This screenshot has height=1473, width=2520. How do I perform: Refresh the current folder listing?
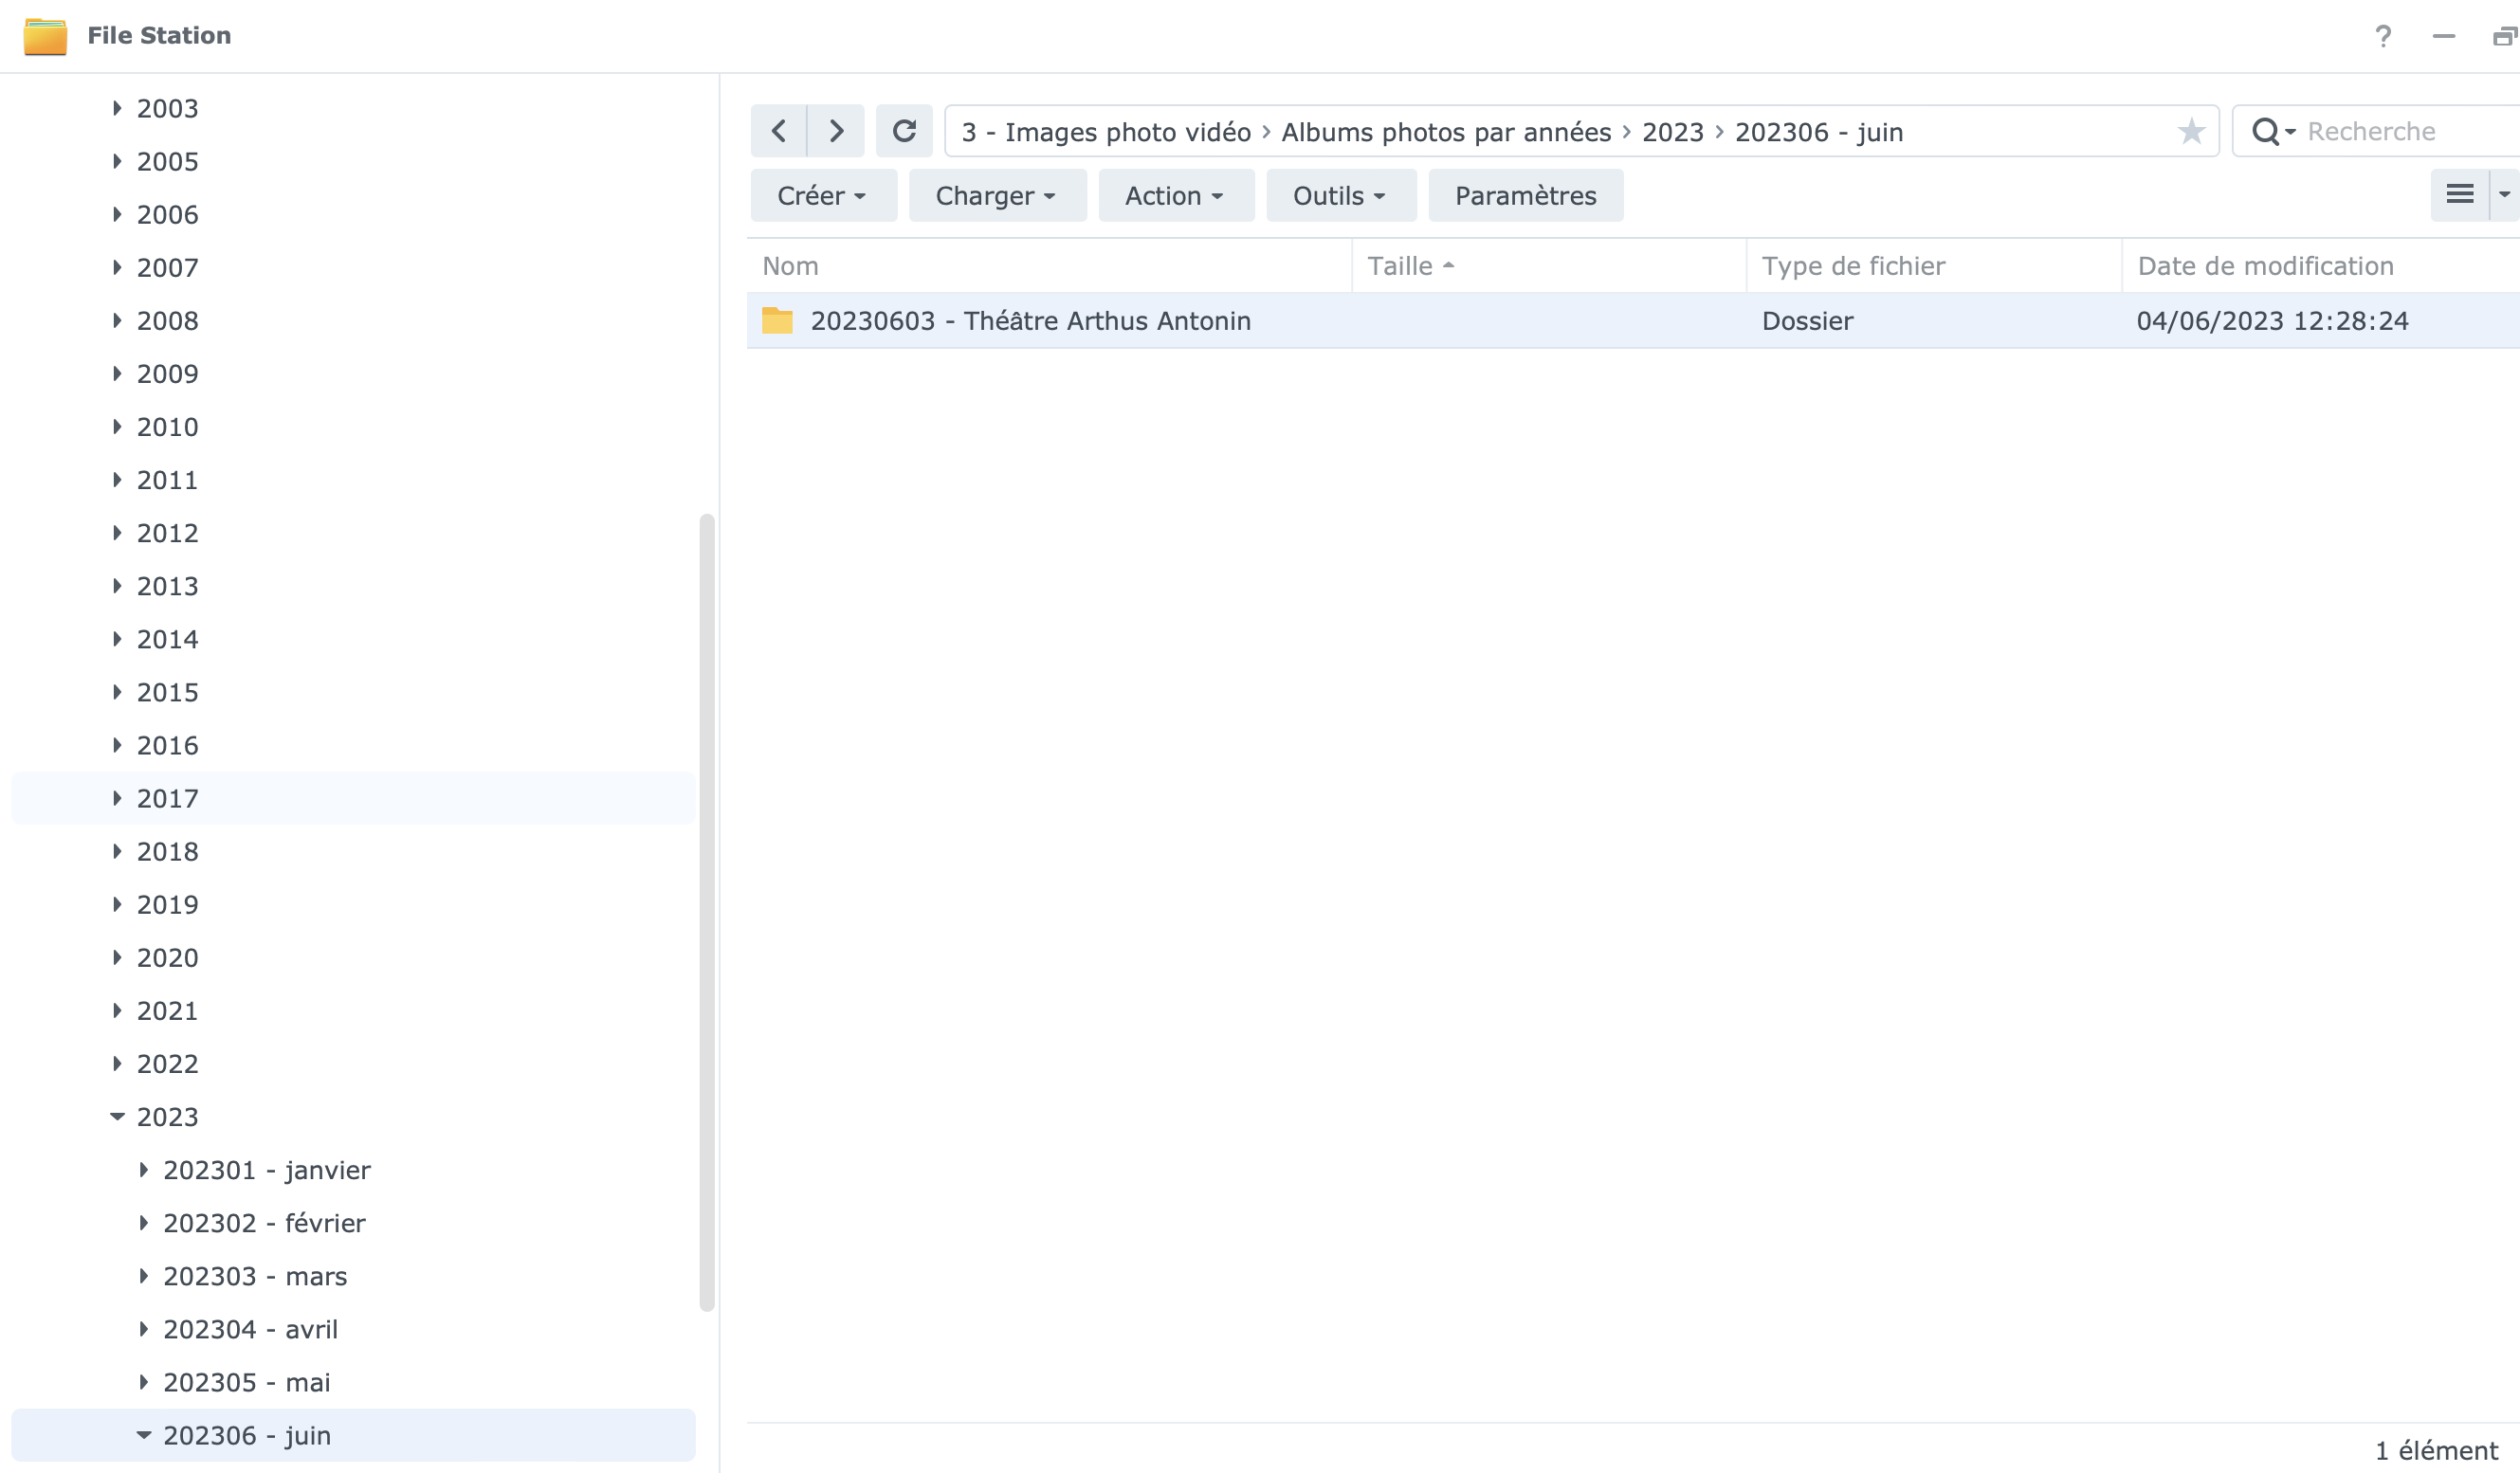(x=904, y=131)
